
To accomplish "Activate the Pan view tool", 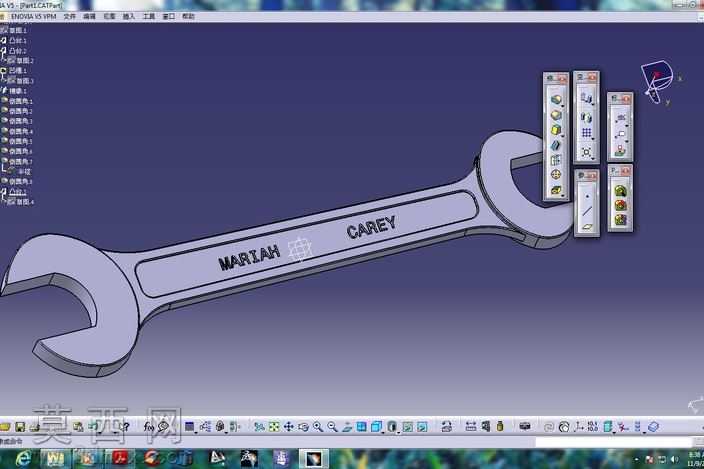I will [288, 426].
